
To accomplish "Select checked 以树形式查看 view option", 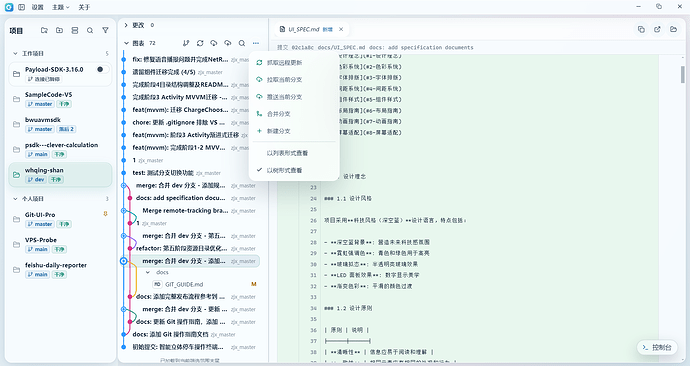I will tap(294, 170).
